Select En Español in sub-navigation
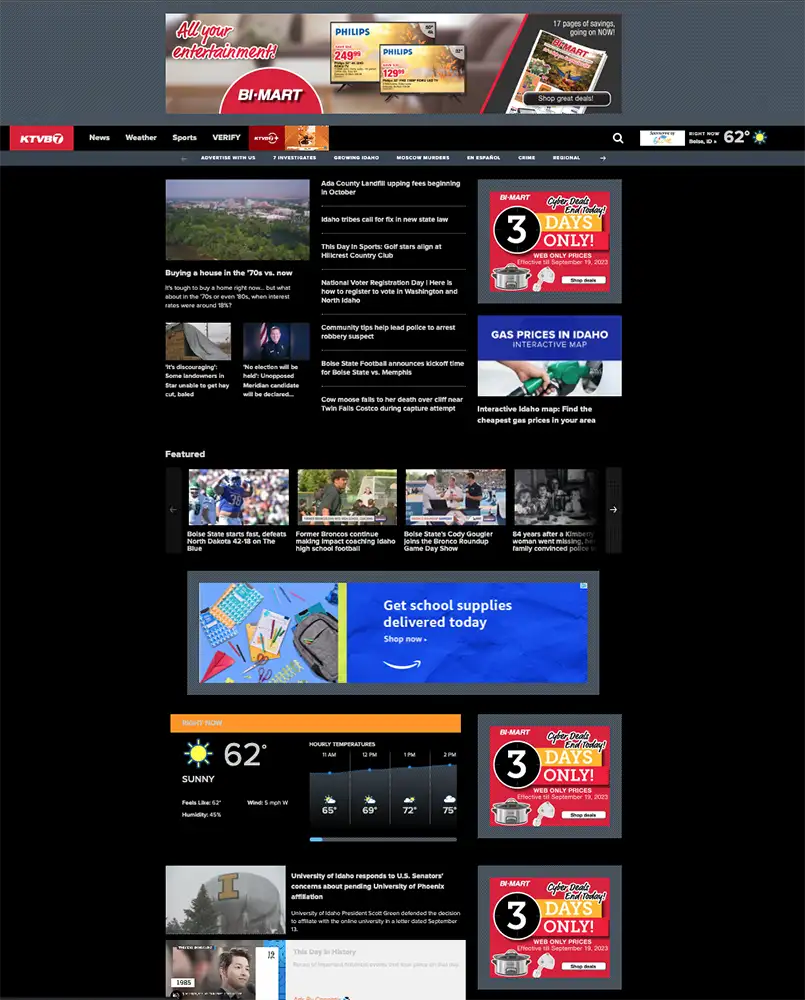805x1000 pixels. click(x=484, y=158)
